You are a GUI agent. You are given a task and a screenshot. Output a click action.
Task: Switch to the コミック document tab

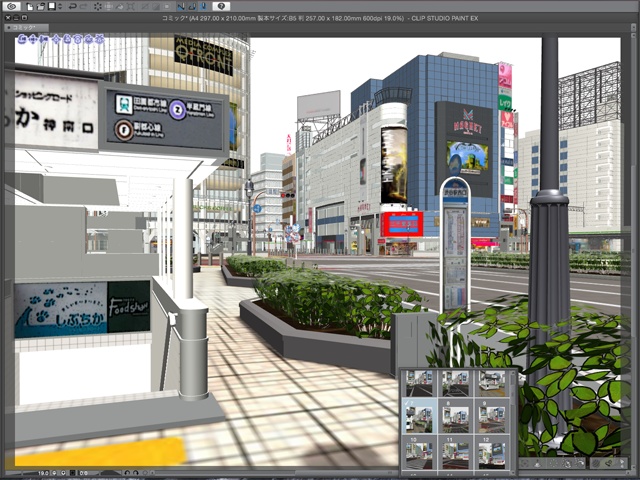(27, 27)
